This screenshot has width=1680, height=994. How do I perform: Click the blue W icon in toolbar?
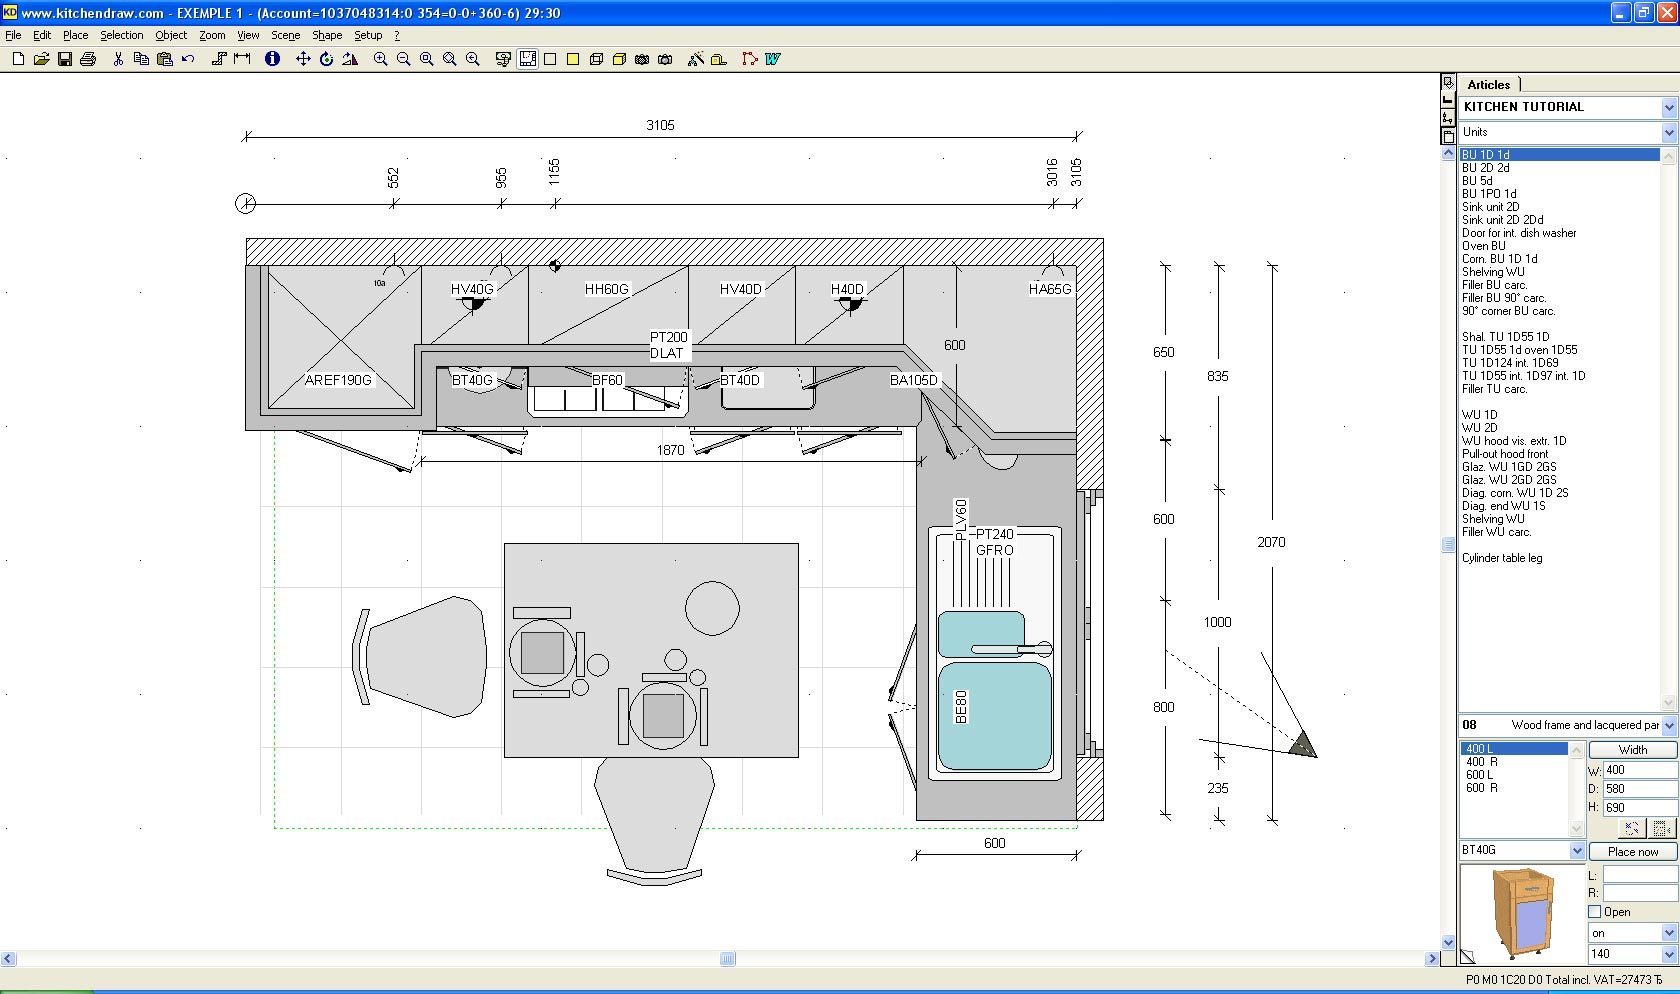[x=772, y=59]
